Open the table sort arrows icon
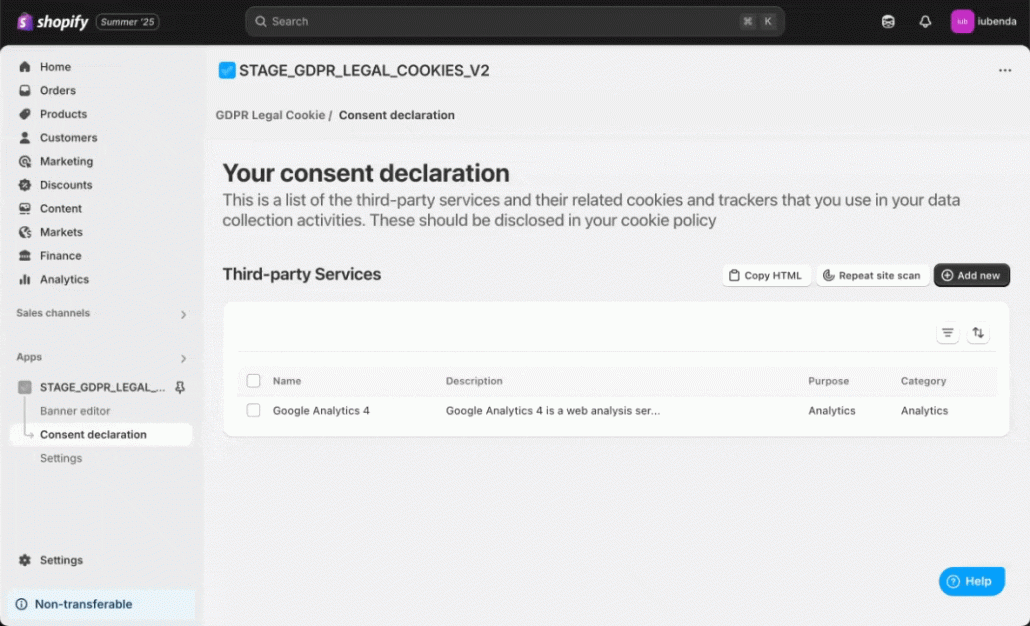 978,333
